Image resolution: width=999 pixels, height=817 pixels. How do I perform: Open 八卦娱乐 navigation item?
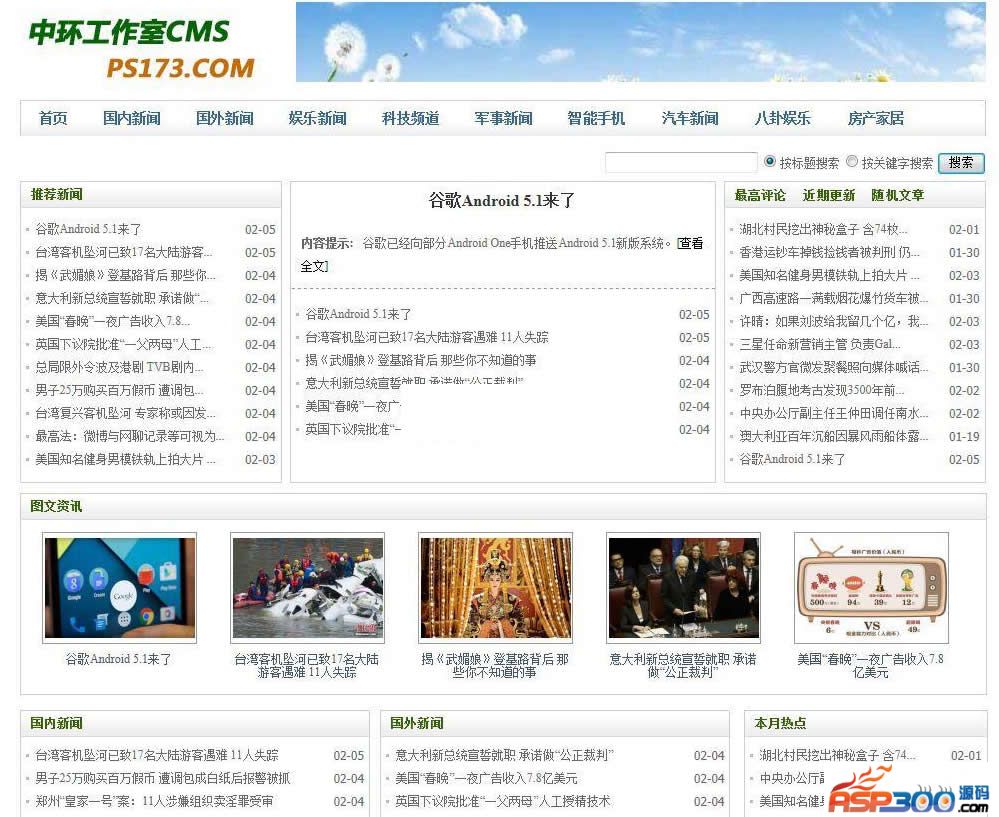tap(782, 118)
